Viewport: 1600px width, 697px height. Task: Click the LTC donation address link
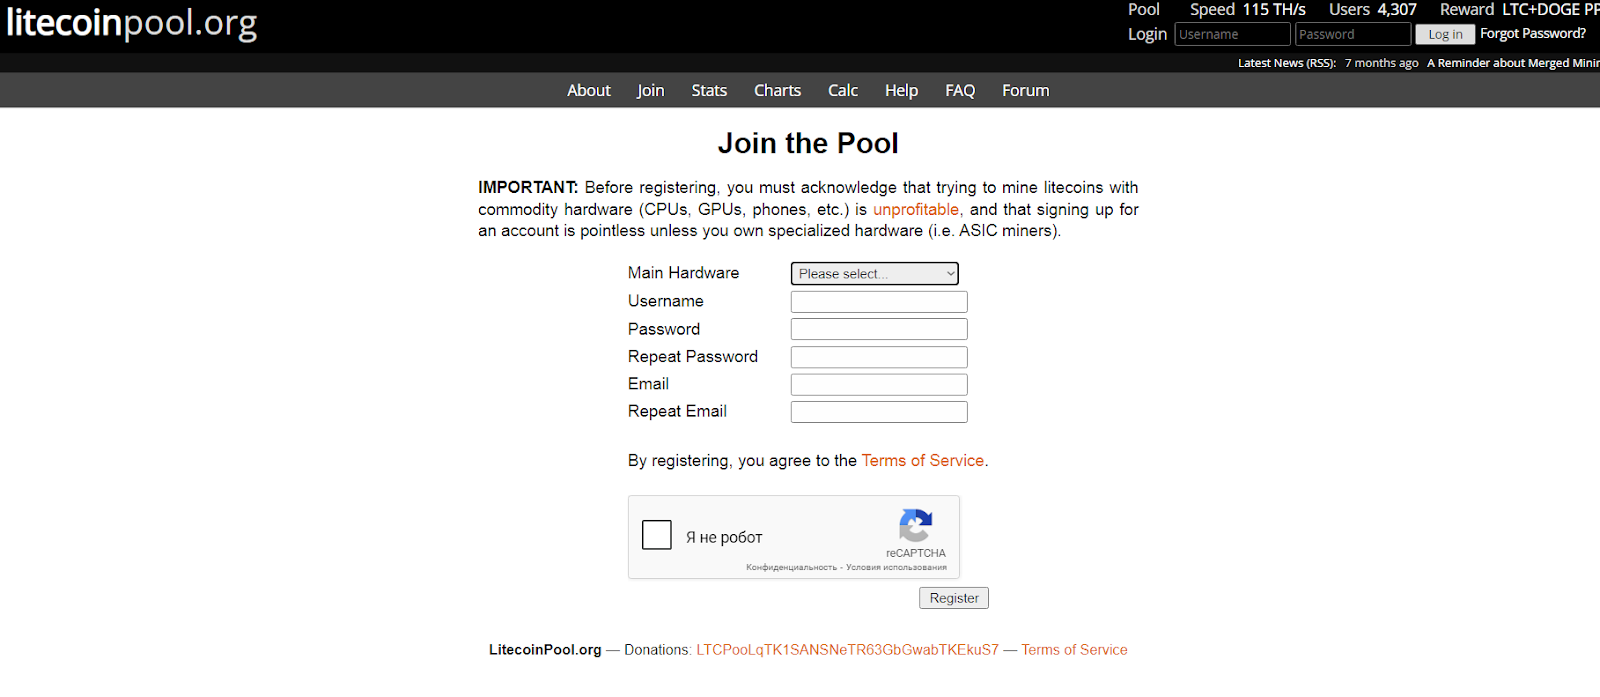tap(847, 650)
